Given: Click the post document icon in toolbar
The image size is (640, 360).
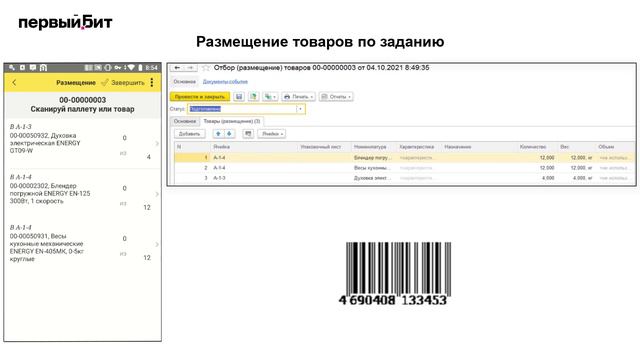Looking at the screenshot, I should (x=253, y=97).
